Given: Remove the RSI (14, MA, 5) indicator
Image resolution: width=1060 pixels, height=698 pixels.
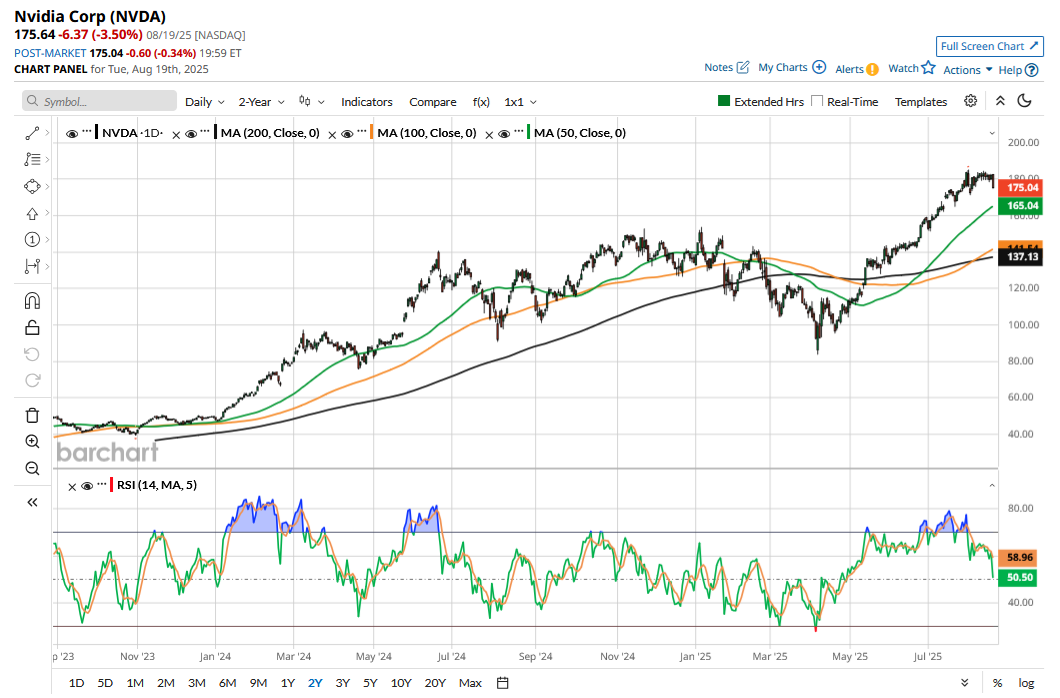Looking at the screenshot, I should (72, 487).
